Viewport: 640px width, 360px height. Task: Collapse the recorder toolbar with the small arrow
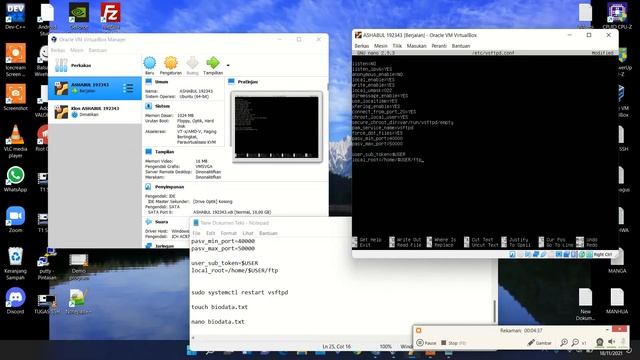pyautogui.click(x=607, y=329)
